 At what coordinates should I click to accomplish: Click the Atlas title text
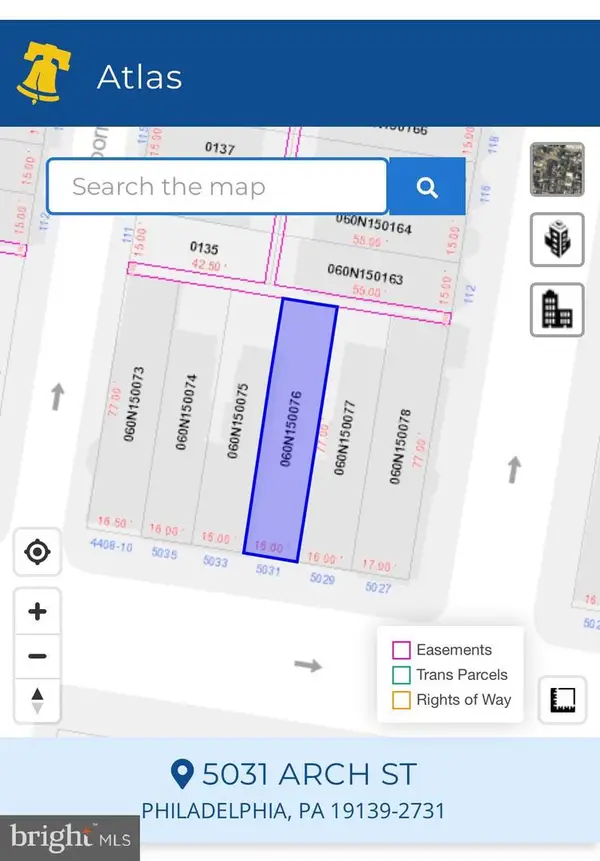[x=139, y=77]
